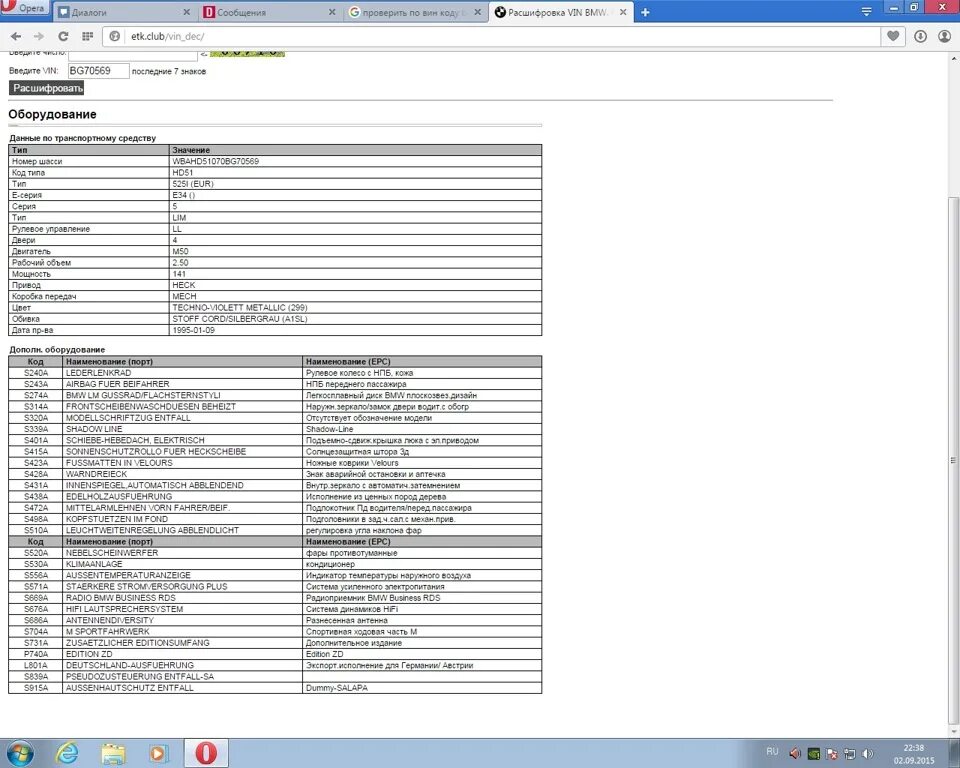Viewport: 960px width, 768px height.
Task: Open the Opera main menu button
Action: 24,8
